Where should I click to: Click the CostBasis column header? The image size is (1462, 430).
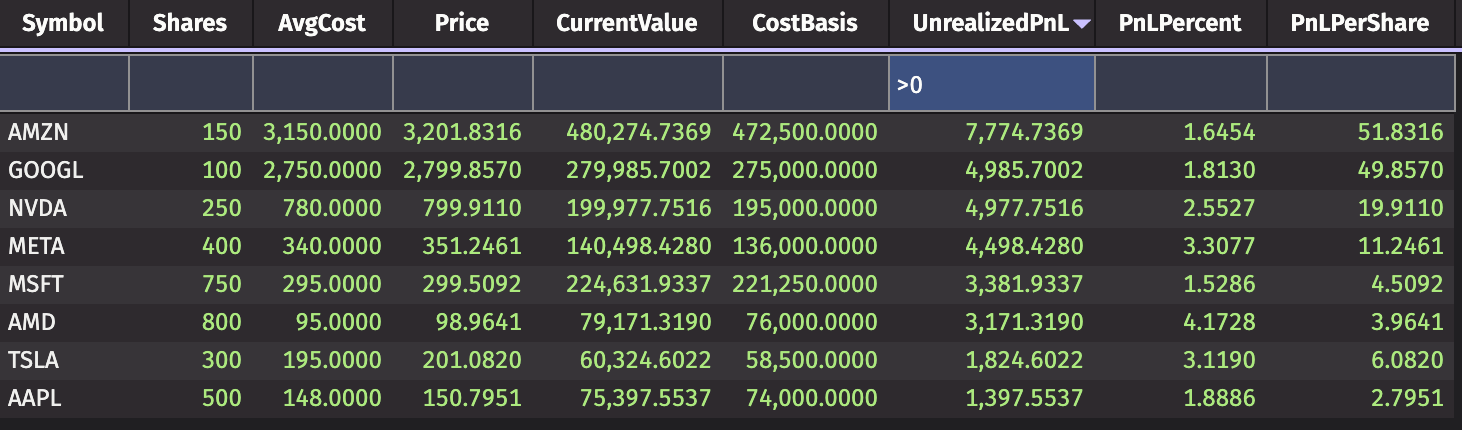(x=804, y=23)
